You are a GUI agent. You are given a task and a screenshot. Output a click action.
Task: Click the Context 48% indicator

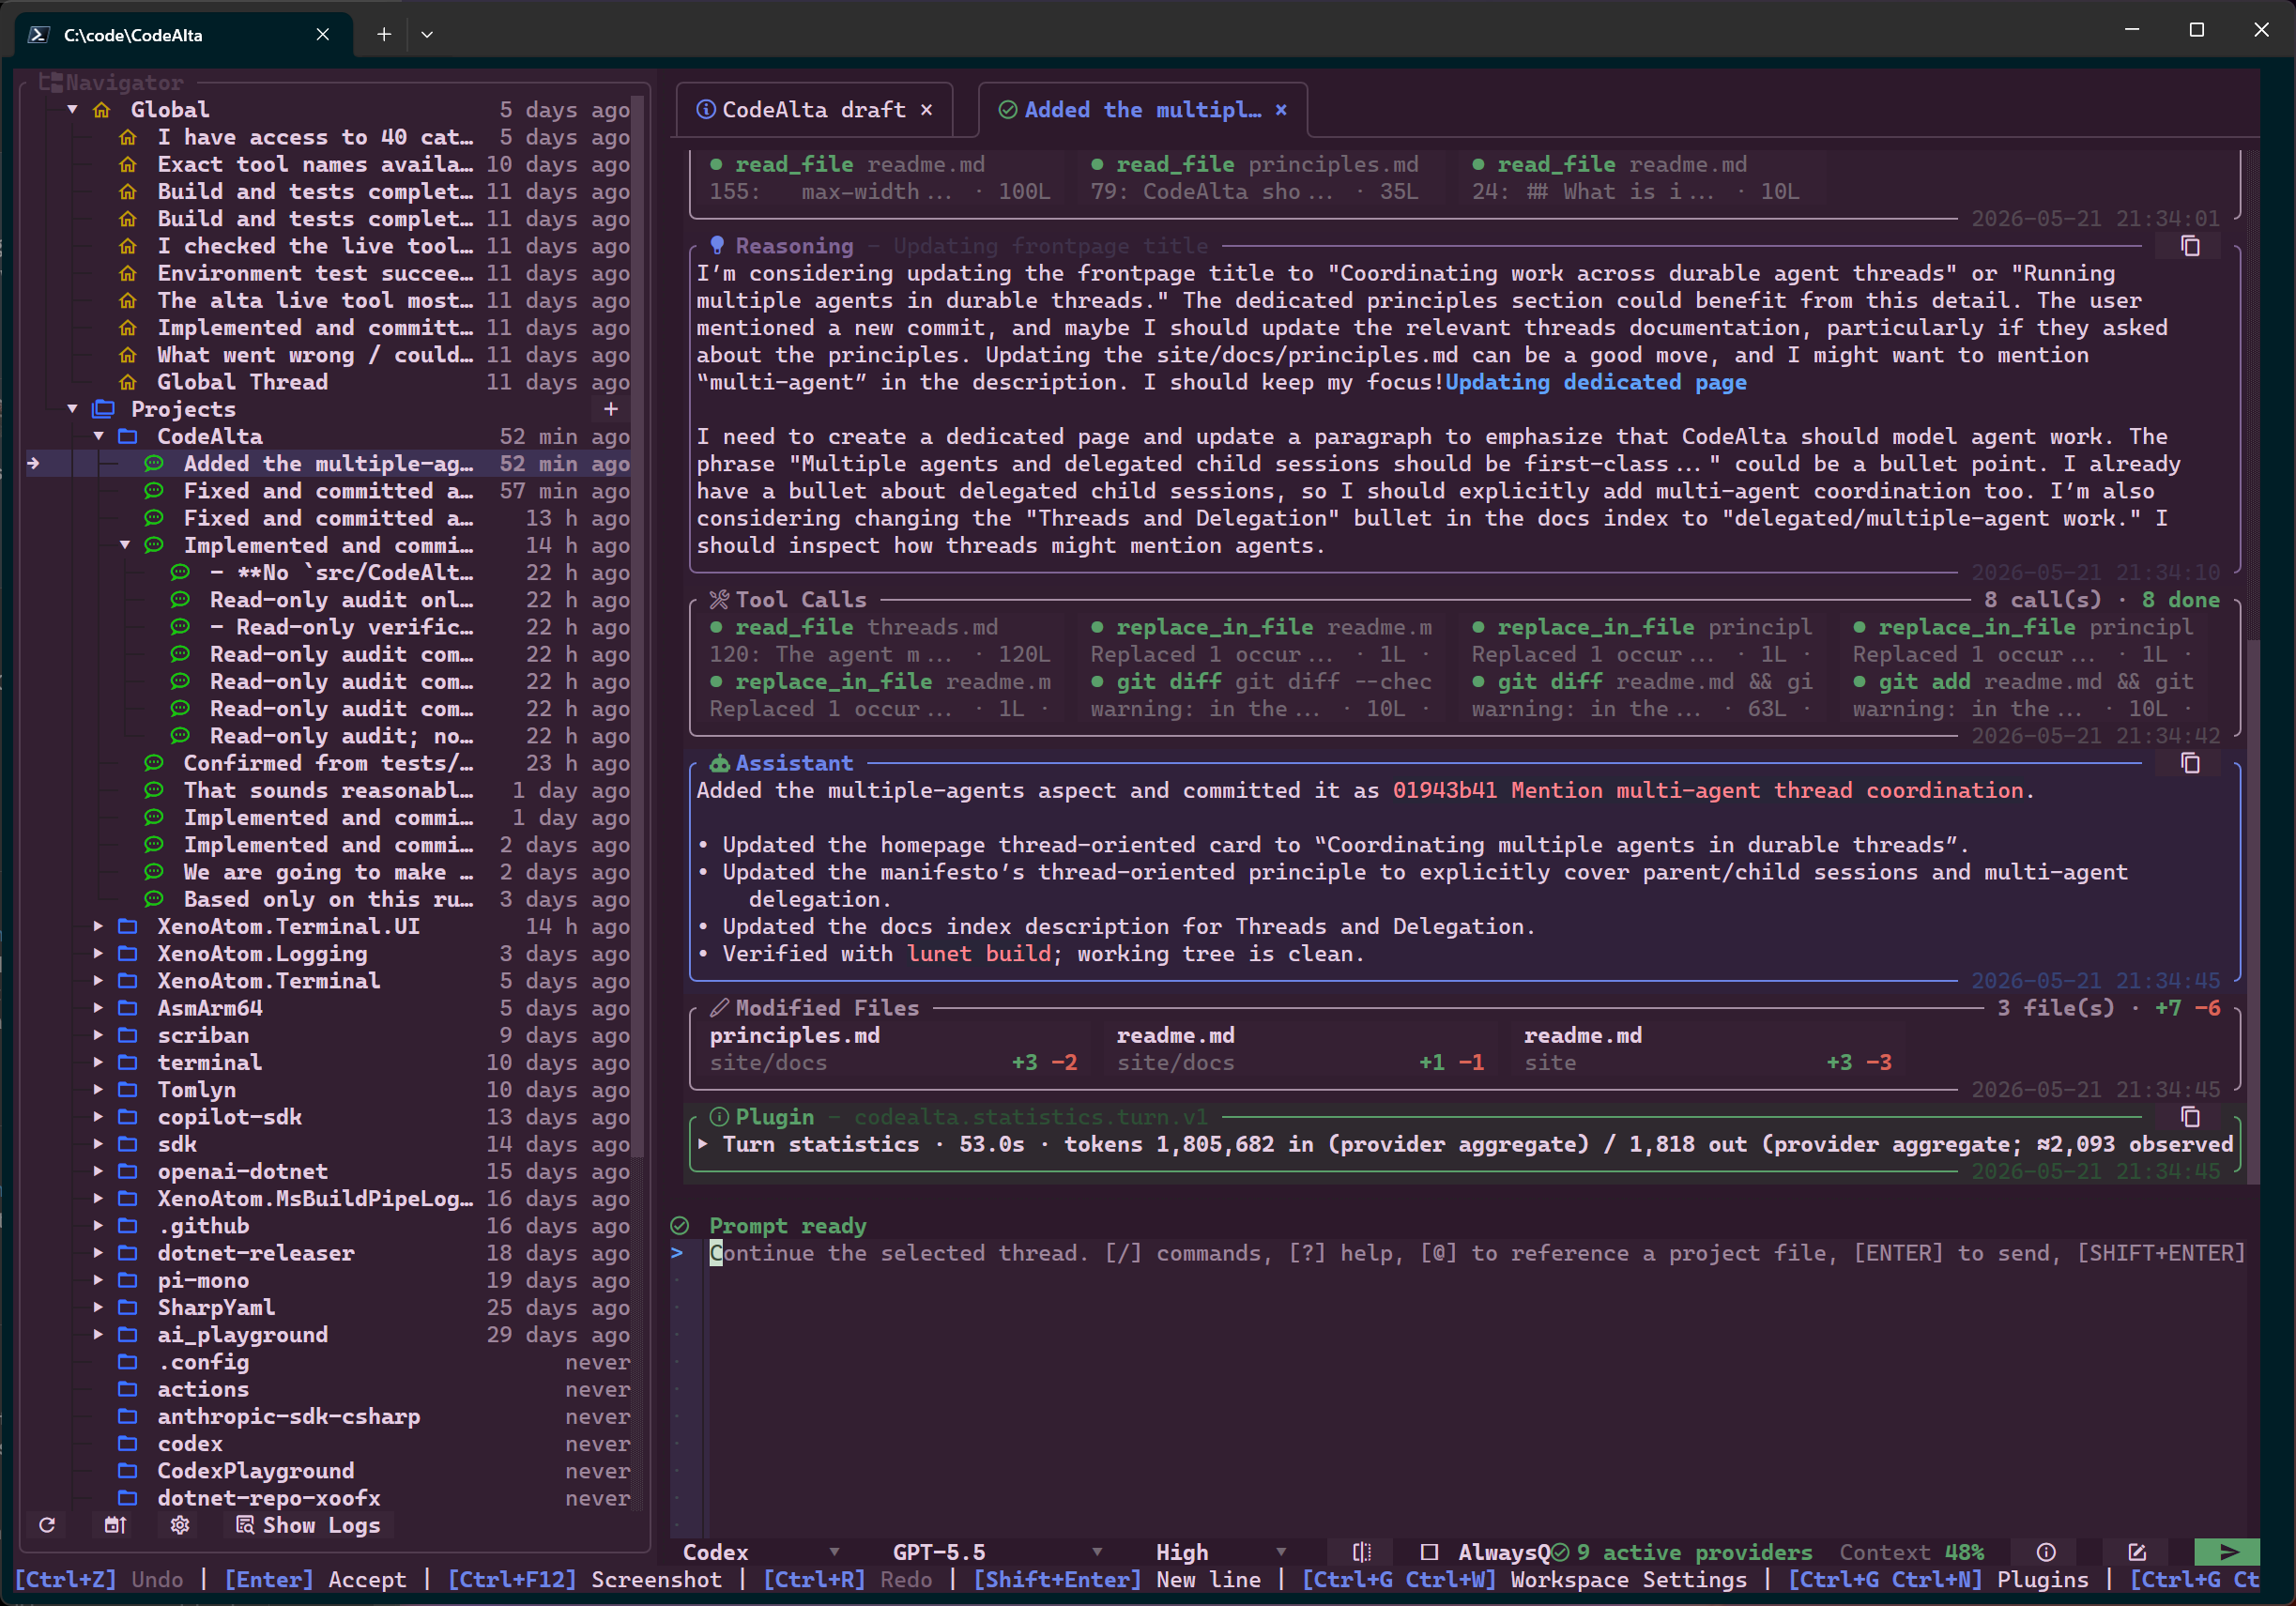(1912, 1552)
